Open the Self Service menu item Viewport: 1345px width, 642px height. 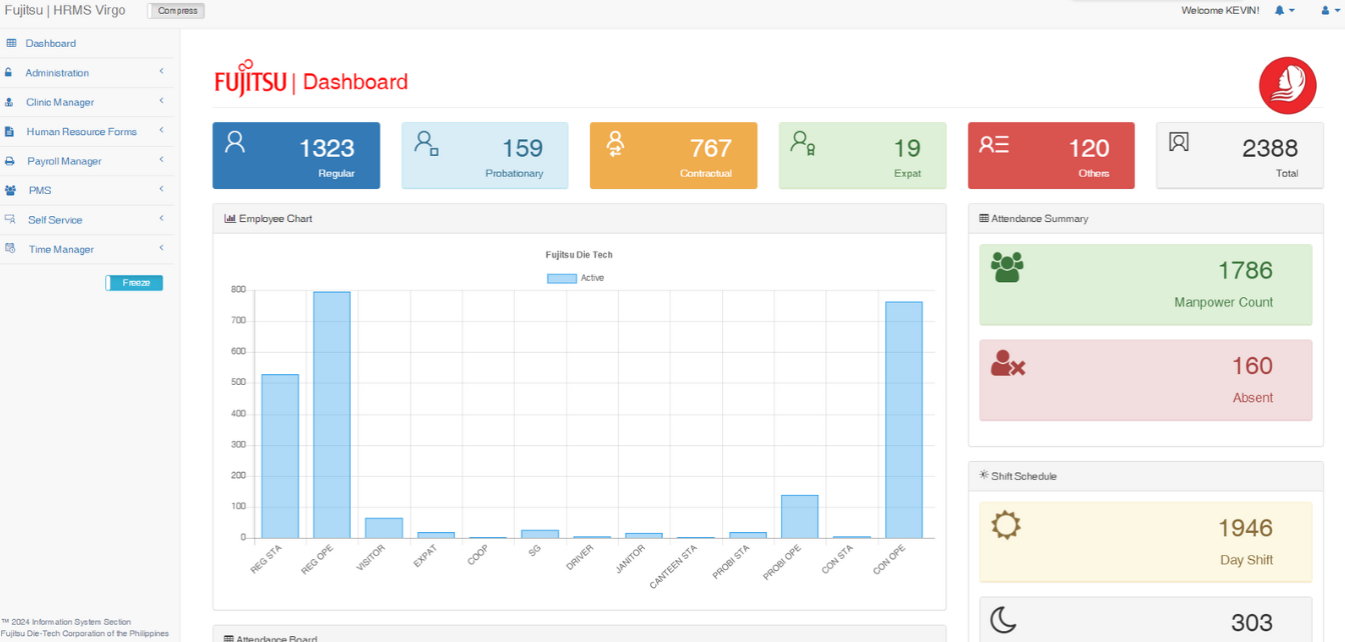pos(55,220)
